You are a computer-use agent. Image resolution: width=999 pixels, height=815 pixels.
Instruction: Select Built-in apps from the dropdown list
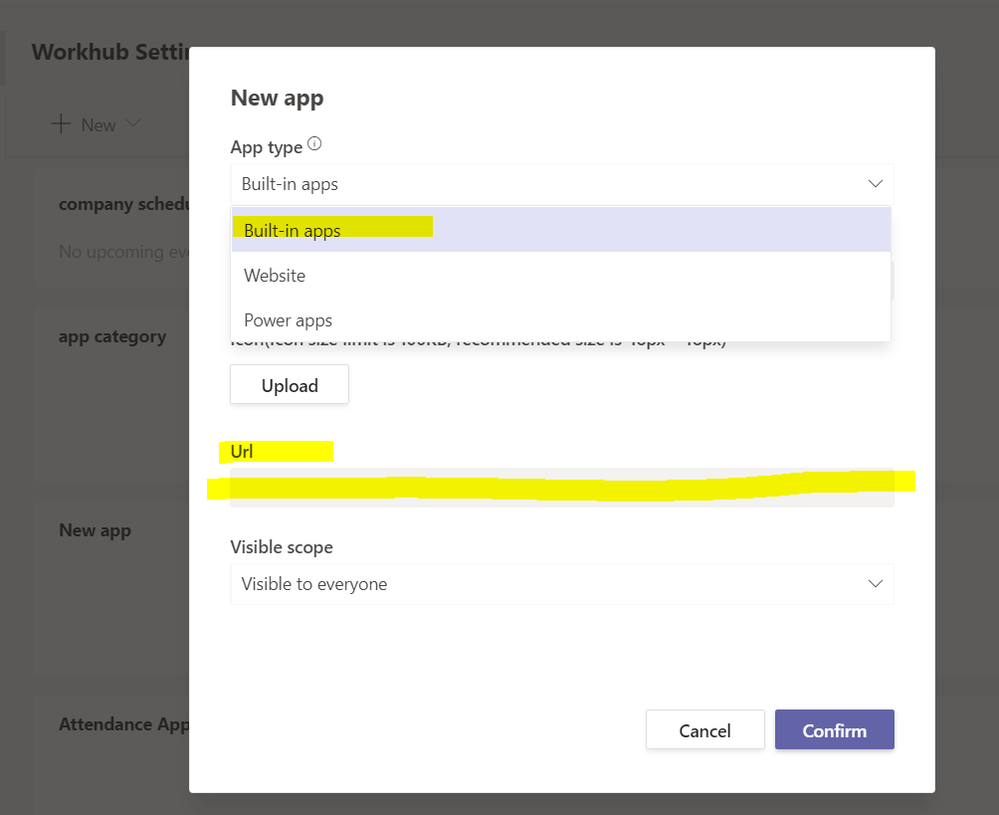pos(290,229)
